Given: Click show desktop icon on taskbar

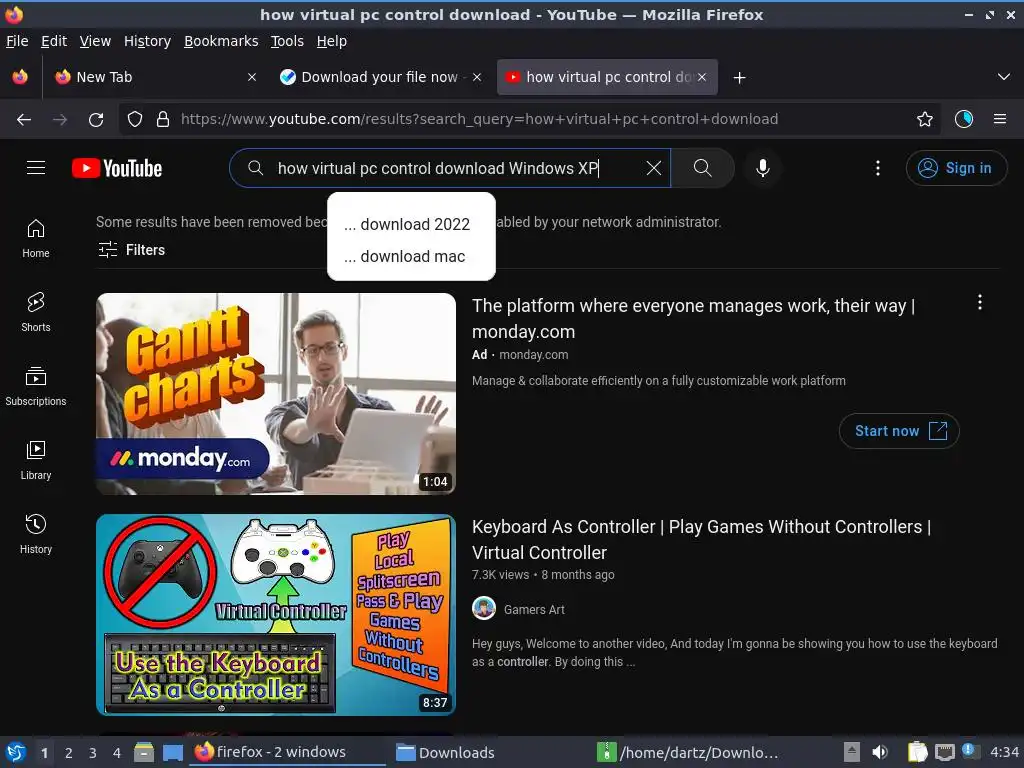Looking at the screenshot, I should [172, 752].
